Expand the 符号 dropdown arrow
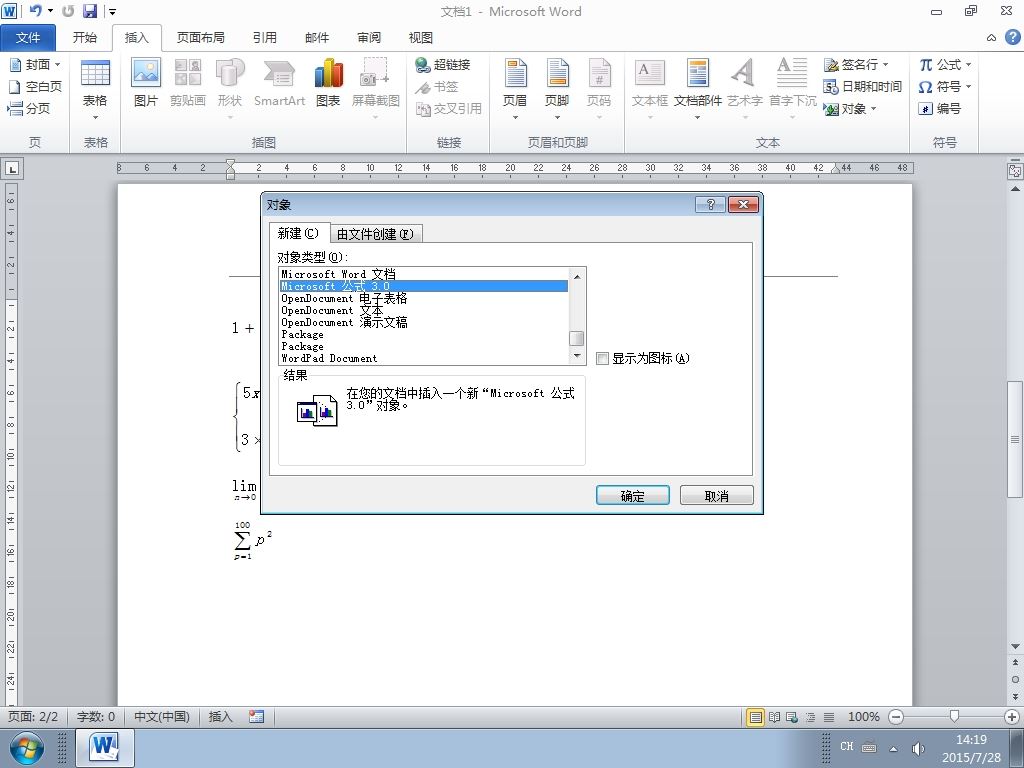 tap(968, 86)
